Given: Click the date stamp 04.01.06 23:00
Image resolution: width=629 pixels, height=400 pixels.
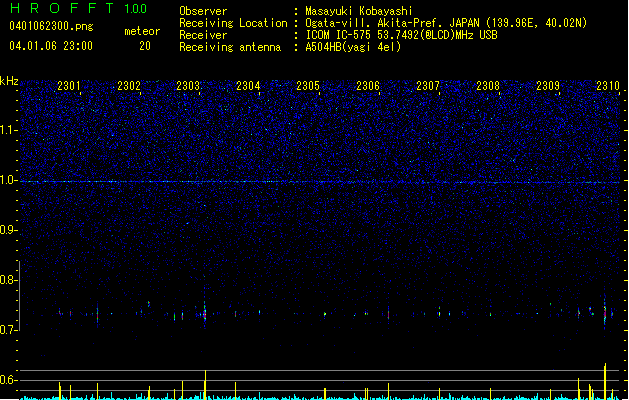Looking at the screenshot, I should [x=51, y=46].
